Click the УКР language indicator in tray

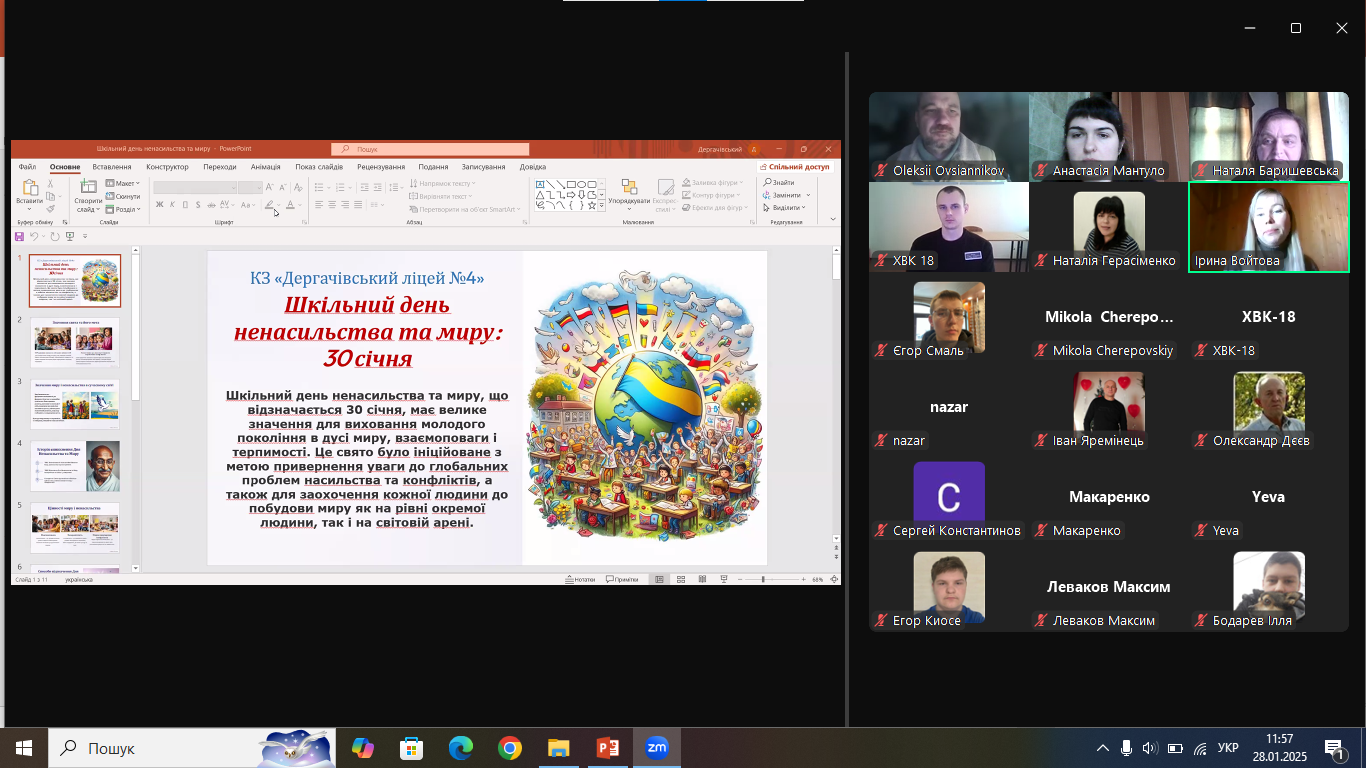(x=1228, y=748)
